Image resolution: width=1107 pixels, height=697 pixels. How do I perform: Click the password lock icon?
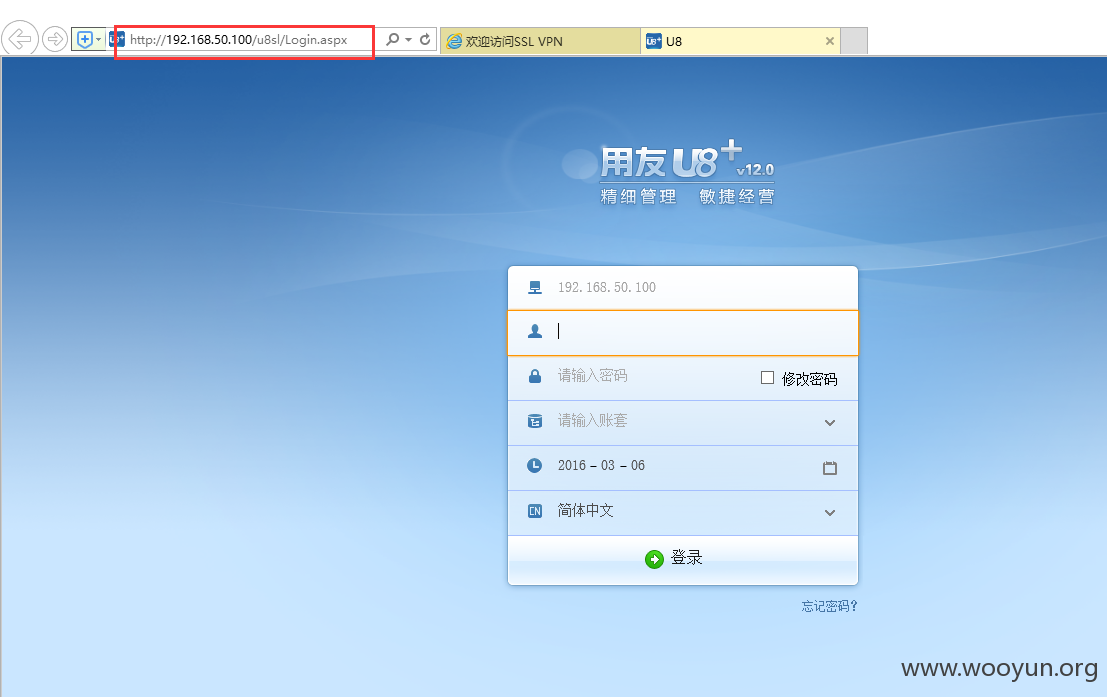(535, 376)
